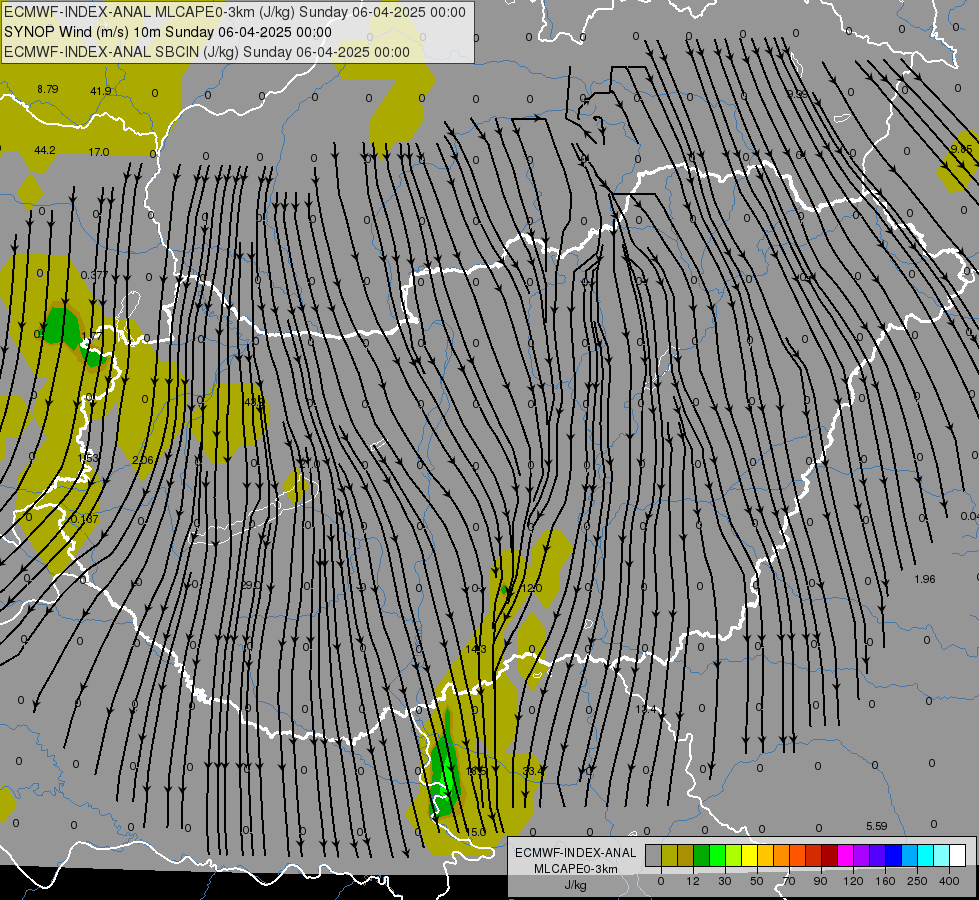Click the map value 33.4
Viewport: 979px width, 900px height.
click(x=533, y=771)
